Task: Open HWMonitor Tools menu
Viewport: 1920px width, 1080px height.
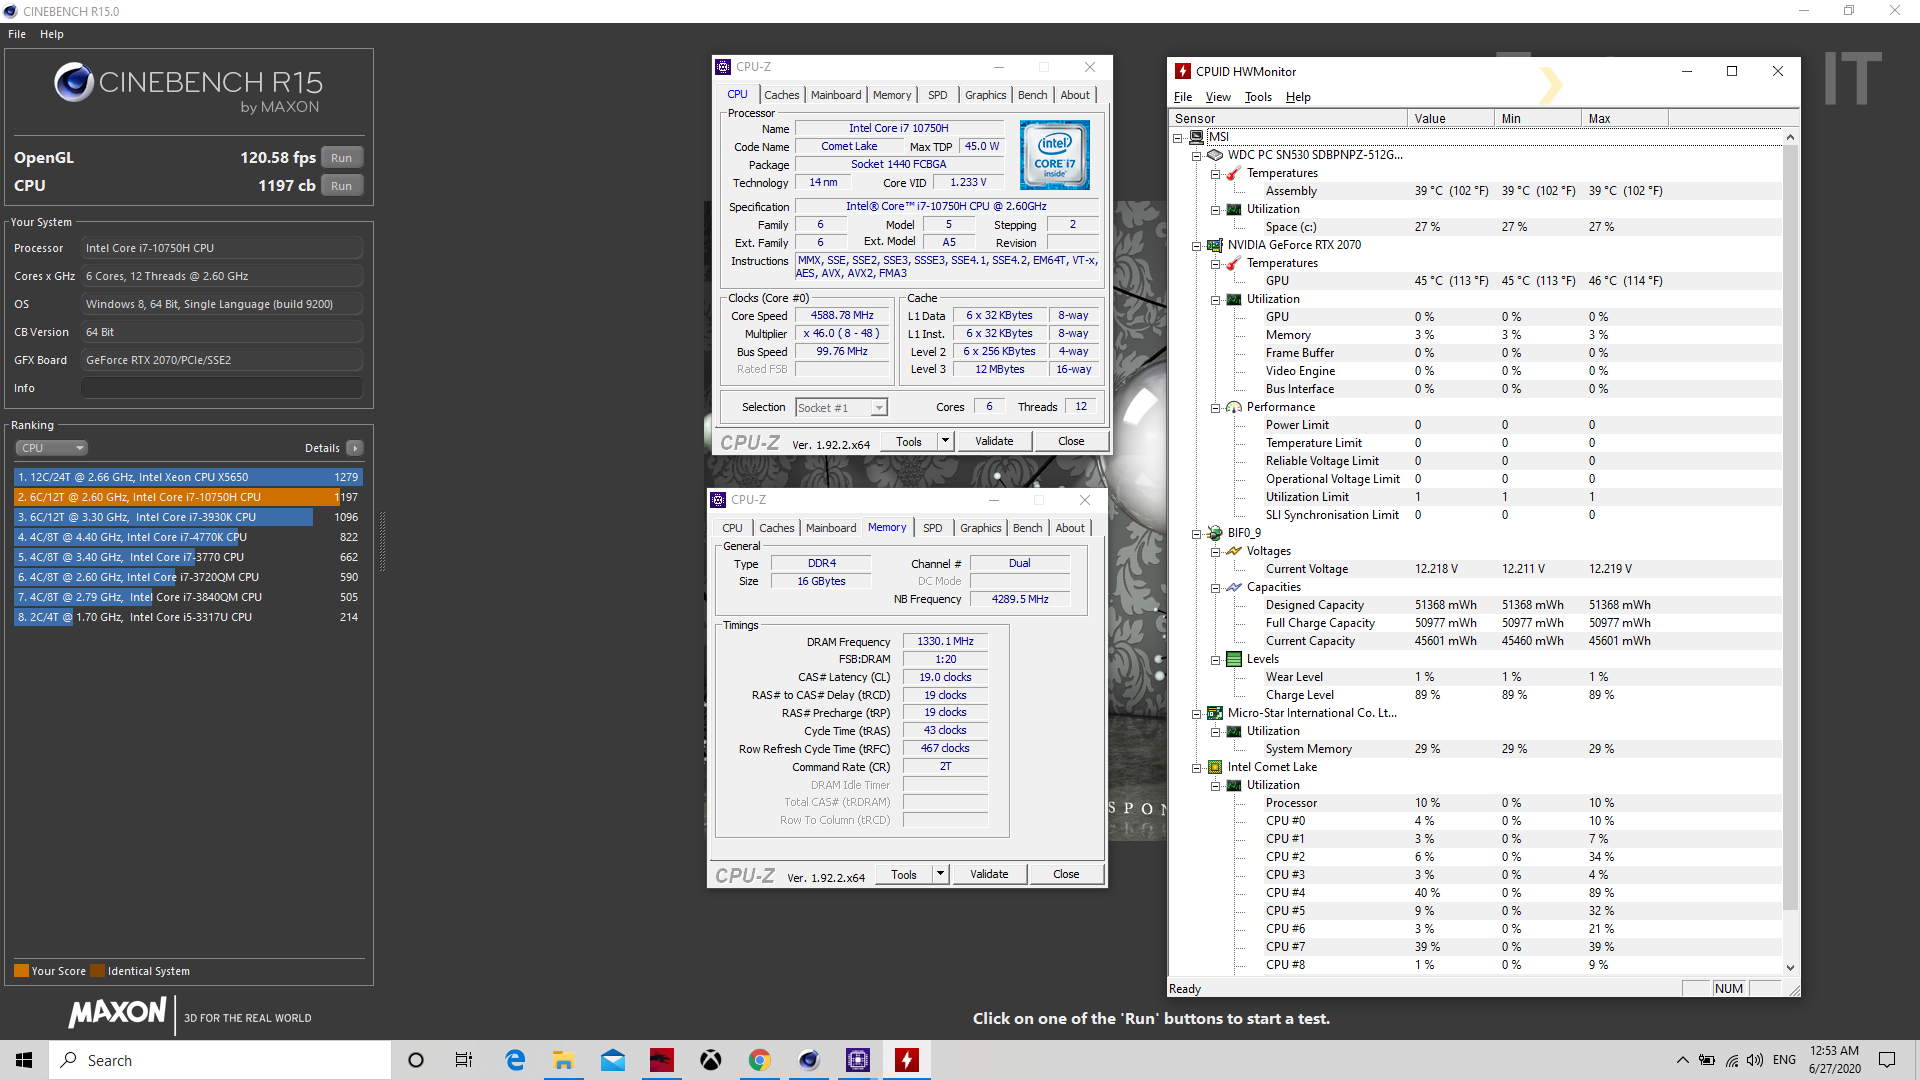Action: click(x=1258, y=97)
